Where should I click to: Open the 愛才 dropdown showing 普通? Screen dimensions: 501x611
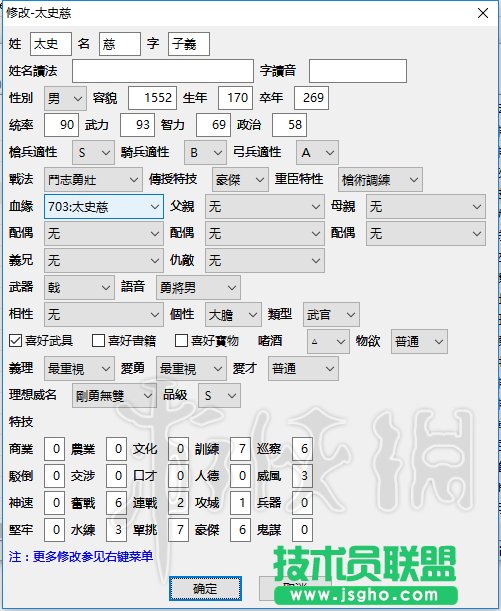click(303, 369)
